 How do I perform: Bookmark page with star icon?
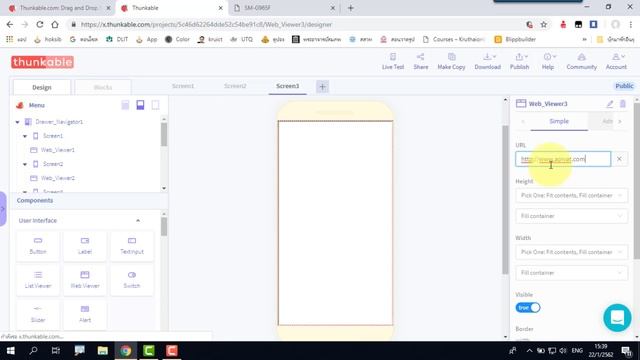click(544, 24)
